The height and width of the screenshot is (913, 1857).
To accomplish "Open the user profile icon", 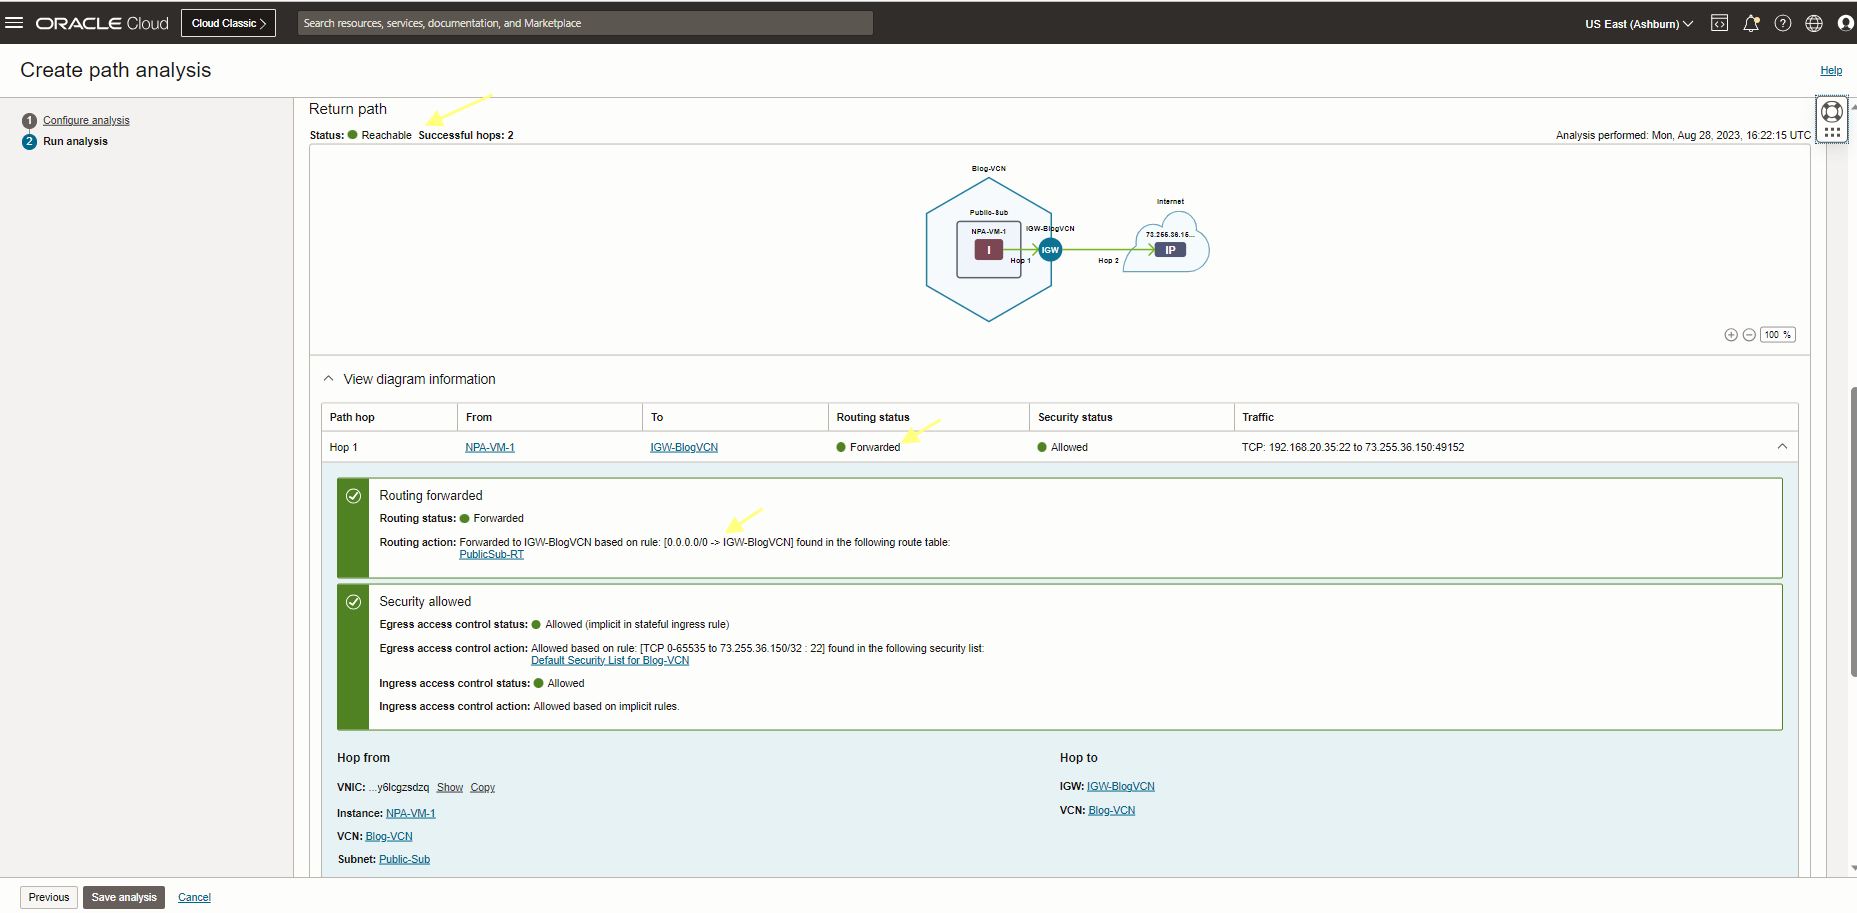I will pyautogui.click(x=1845, y=23).
